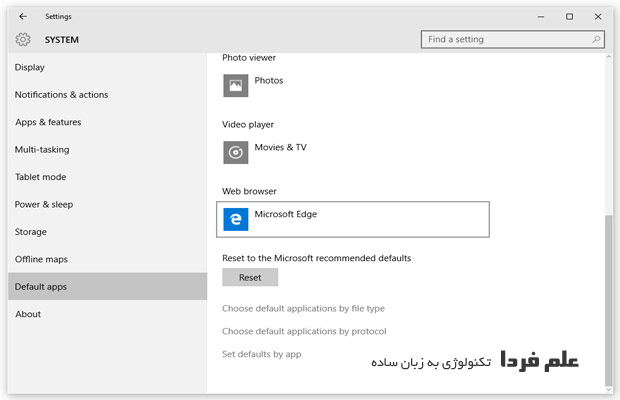The height and width of the screenshot is (400, 620).
Task: Click the back arrow in title bar
Action: point(23,16)
